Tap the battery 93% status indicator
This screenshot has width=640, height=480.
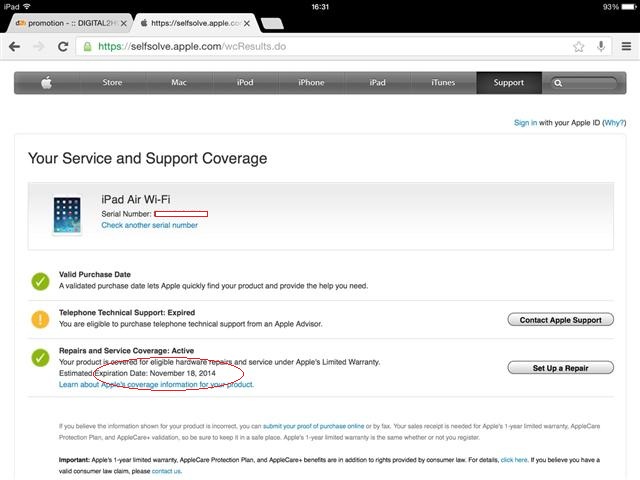(x=620, y=7)
